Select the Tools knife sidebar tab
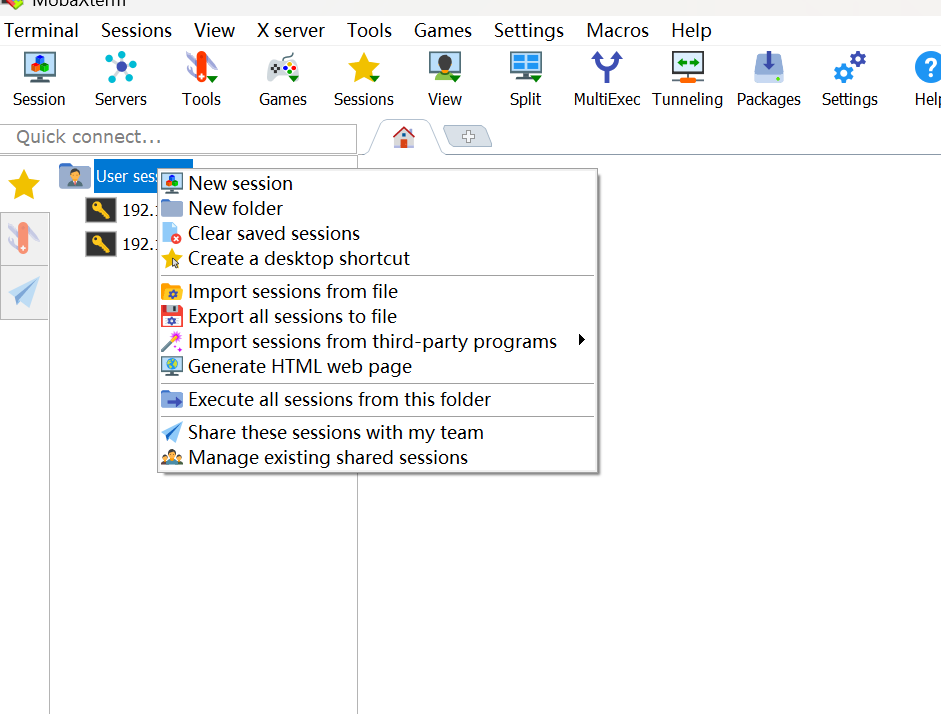941x714 pixels. [x=24, y=238]
